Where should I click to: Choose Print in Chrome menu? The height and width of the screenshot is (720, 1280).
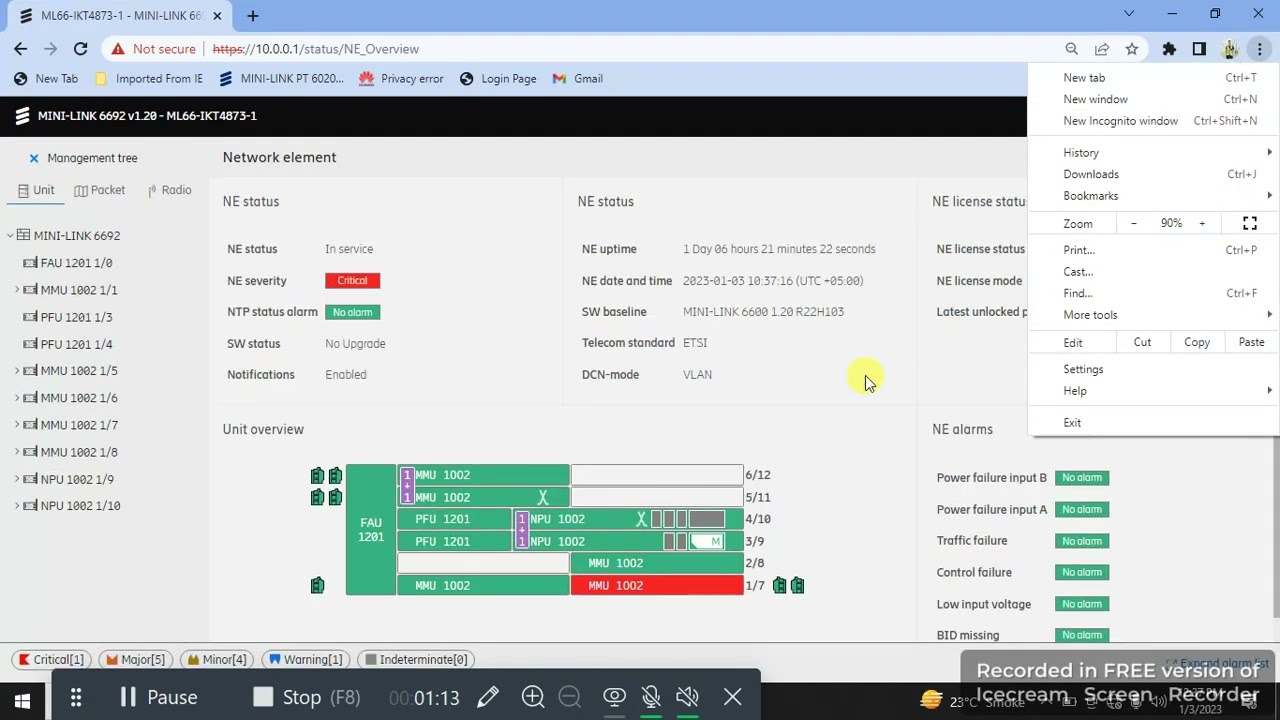pyautogui.click(x=1154, y=250)
